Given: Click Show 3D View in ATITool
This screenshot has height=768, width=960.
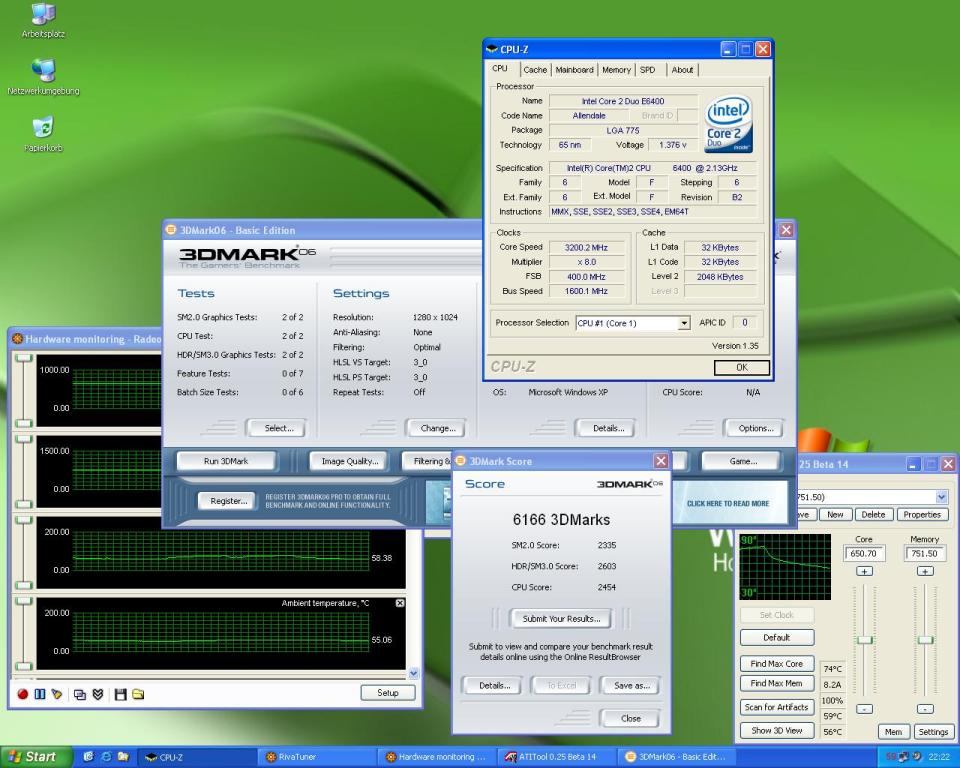Looking at the screenshot, I should [776, 731].
